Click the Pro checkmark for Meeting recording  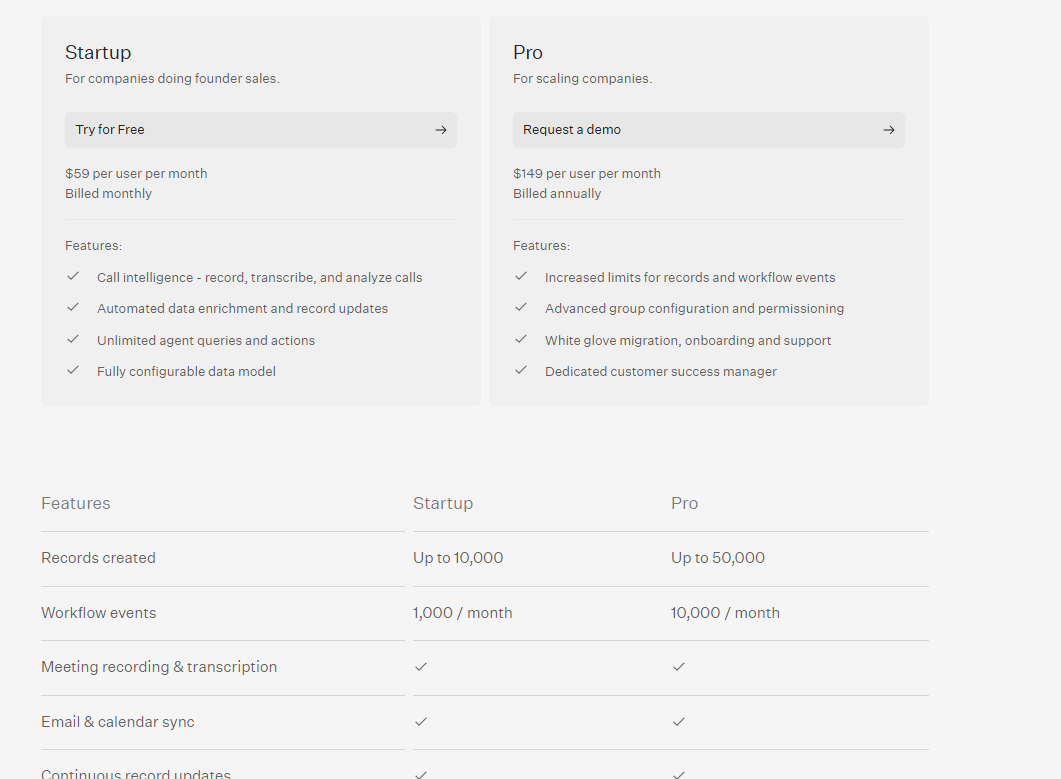[x=679, y=666]
